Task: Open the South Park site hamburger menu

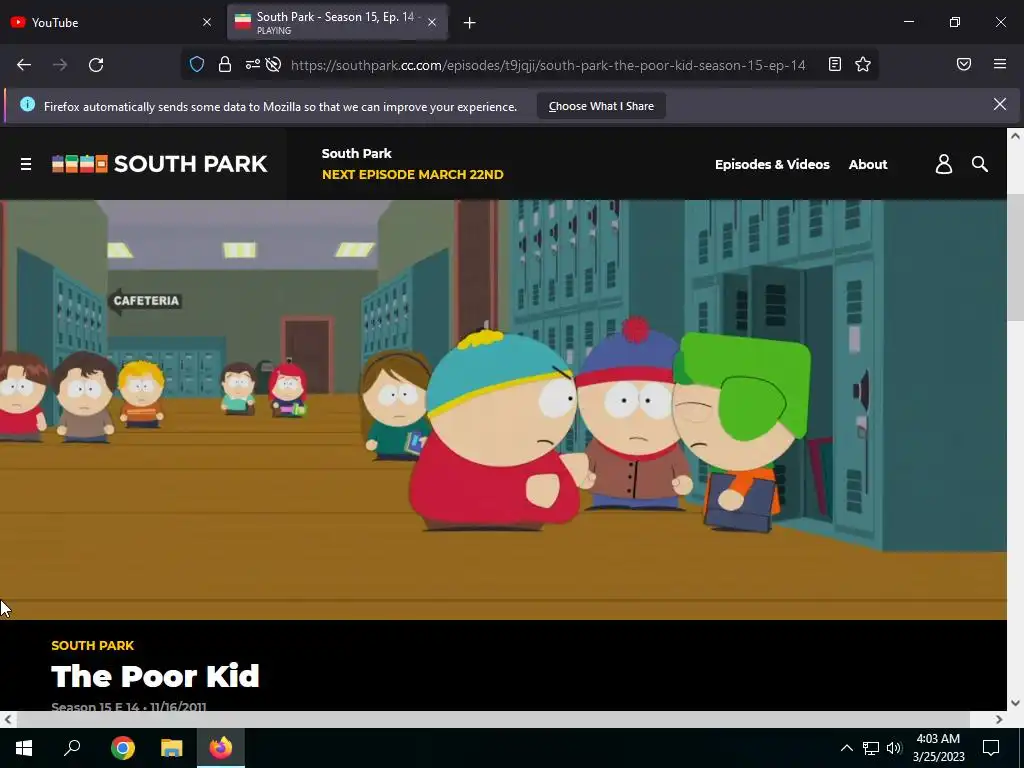Action: 26,164
